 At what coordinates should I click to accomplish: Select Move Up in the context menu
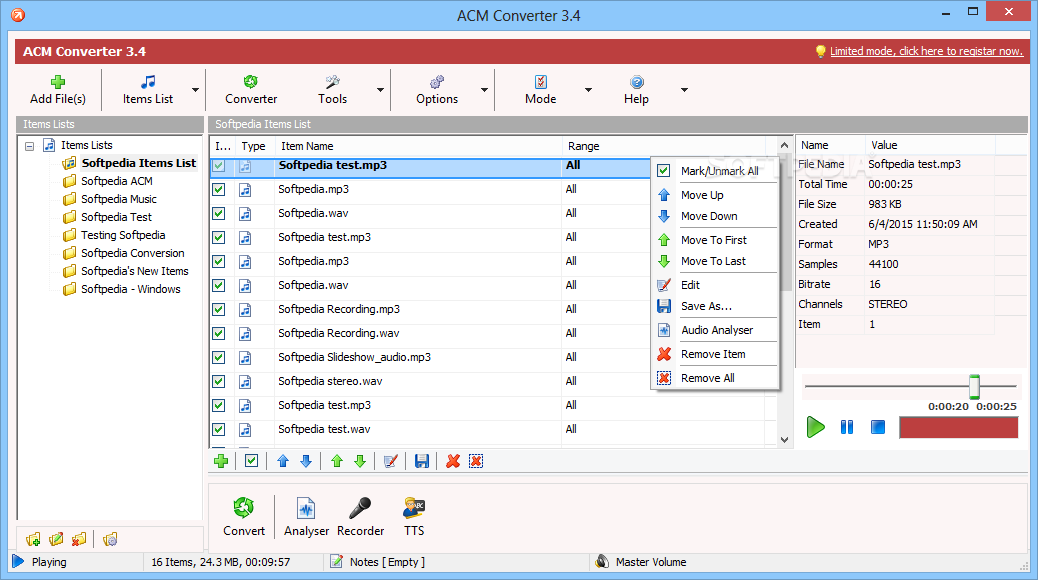click(715, 195)
